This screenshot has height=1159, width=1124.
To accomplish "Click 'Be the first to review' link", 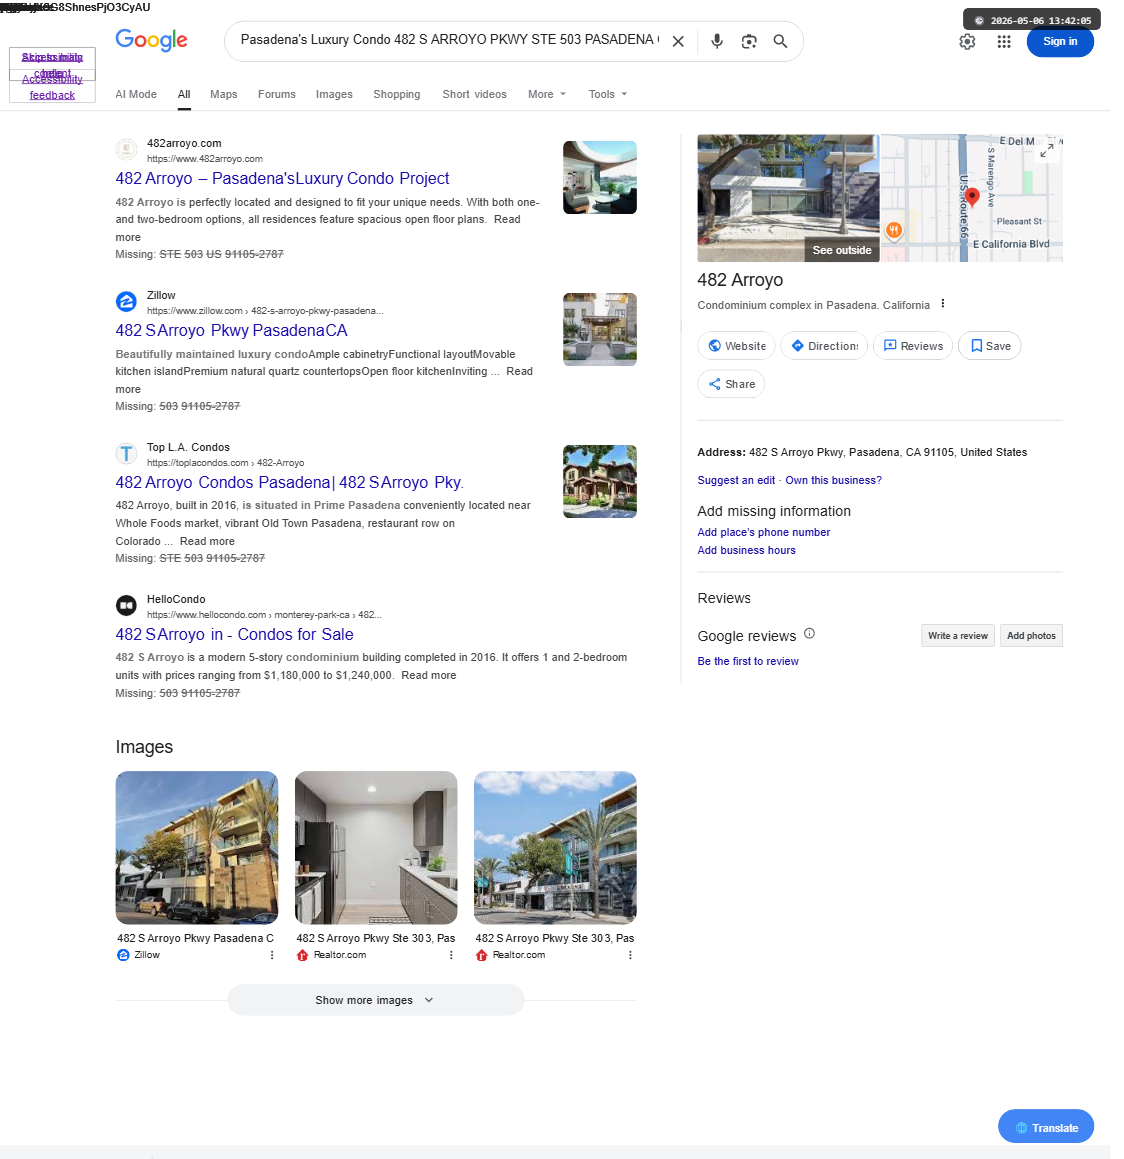I will (x=748, y=662).
